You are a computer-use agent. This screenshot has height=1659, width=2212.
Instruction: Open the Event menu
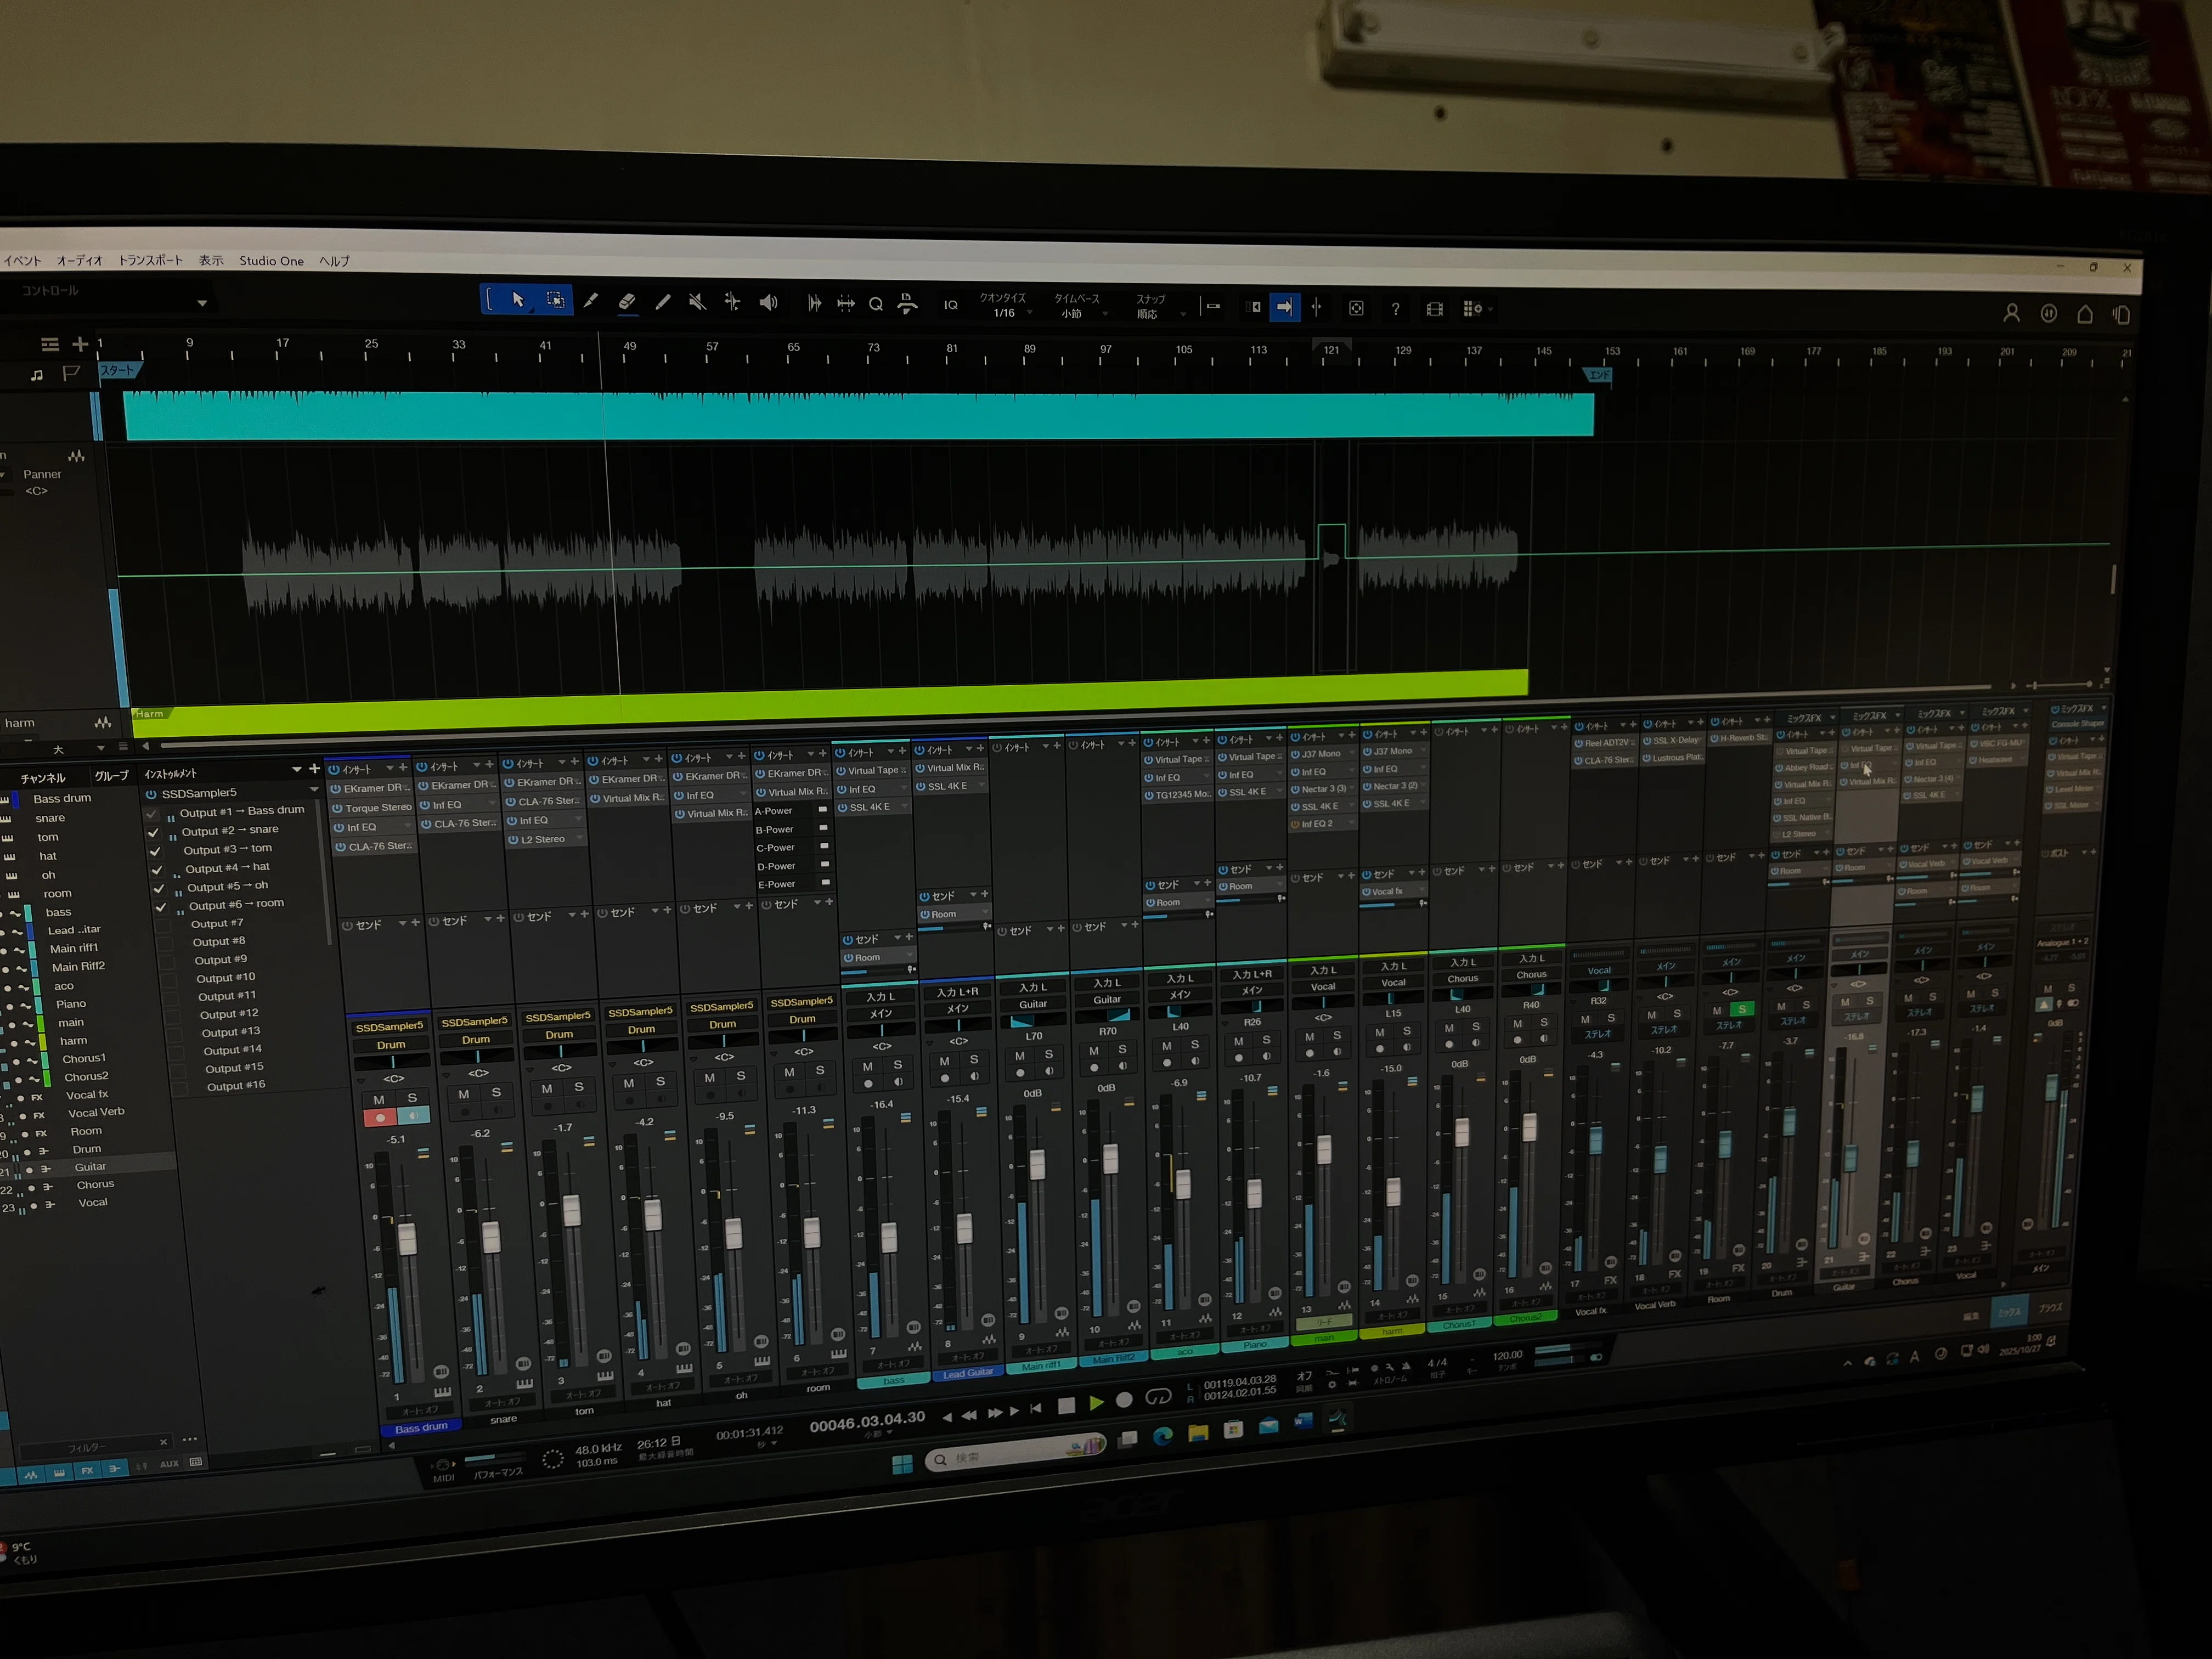(x=23, y=261)
